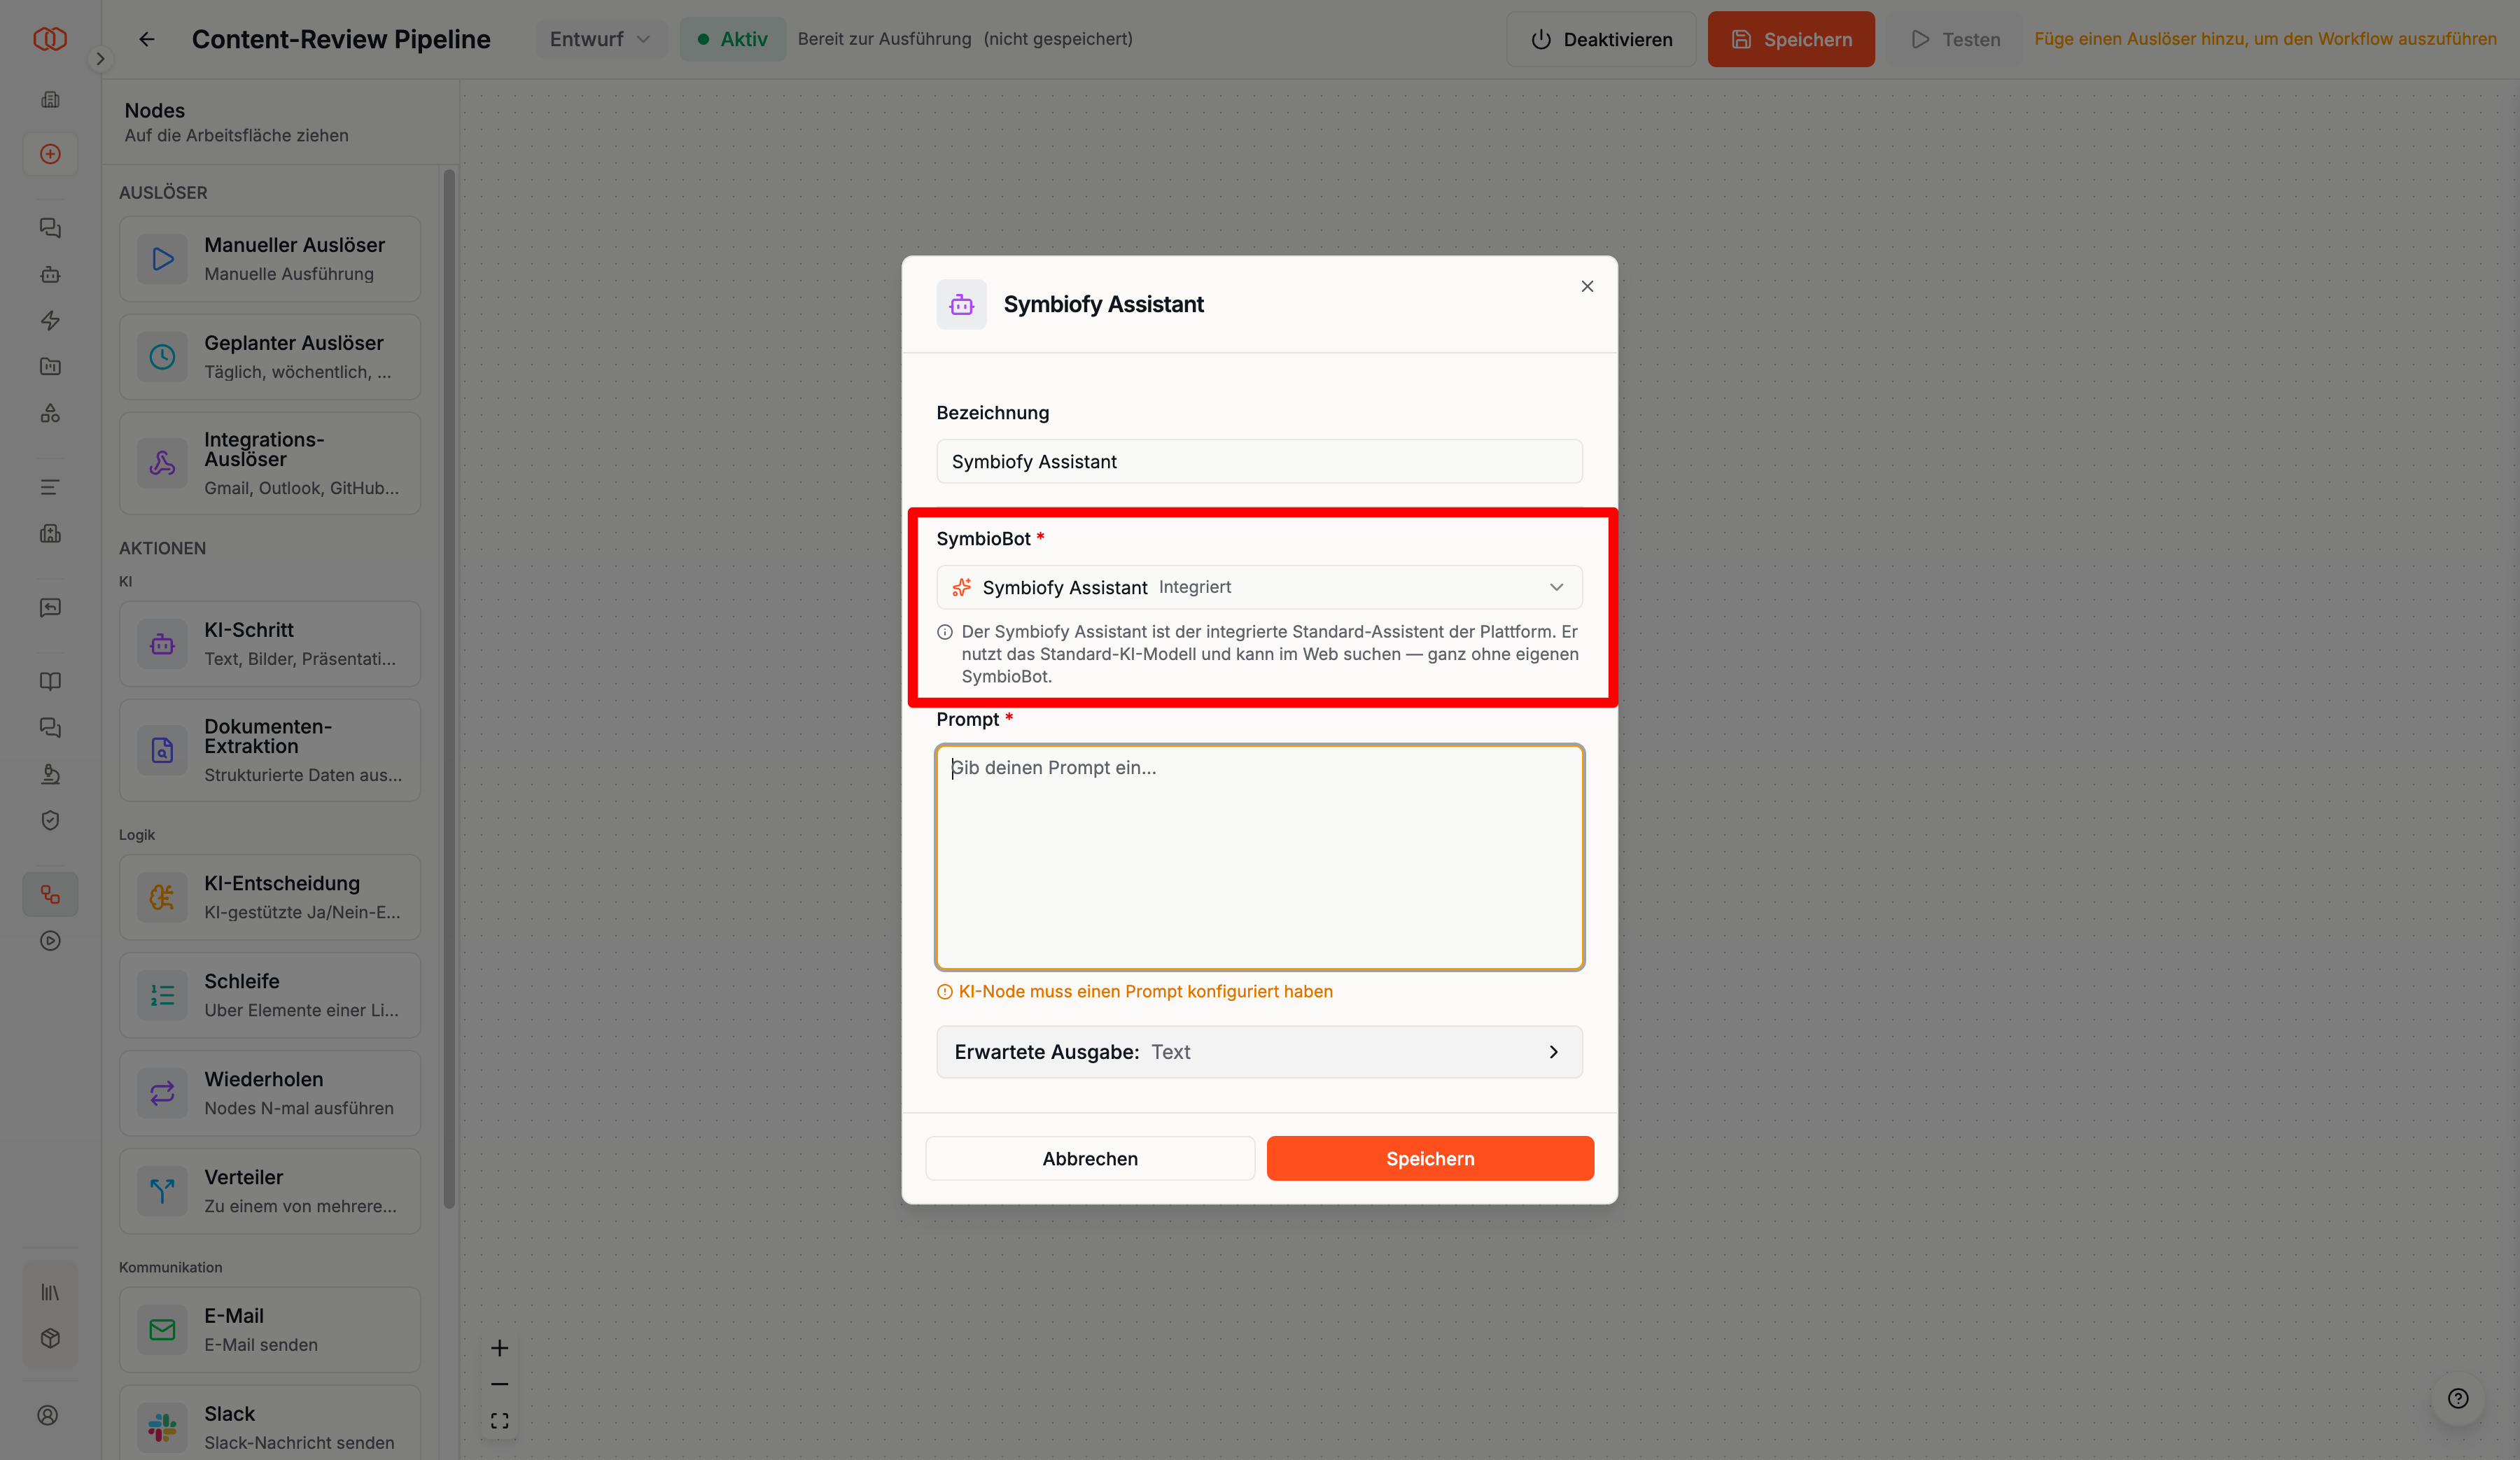The image size is (2520, 1460).
Task: Click Abbrechen in the dialog
Action: pyautogui.click(x=1090, y=1158)
